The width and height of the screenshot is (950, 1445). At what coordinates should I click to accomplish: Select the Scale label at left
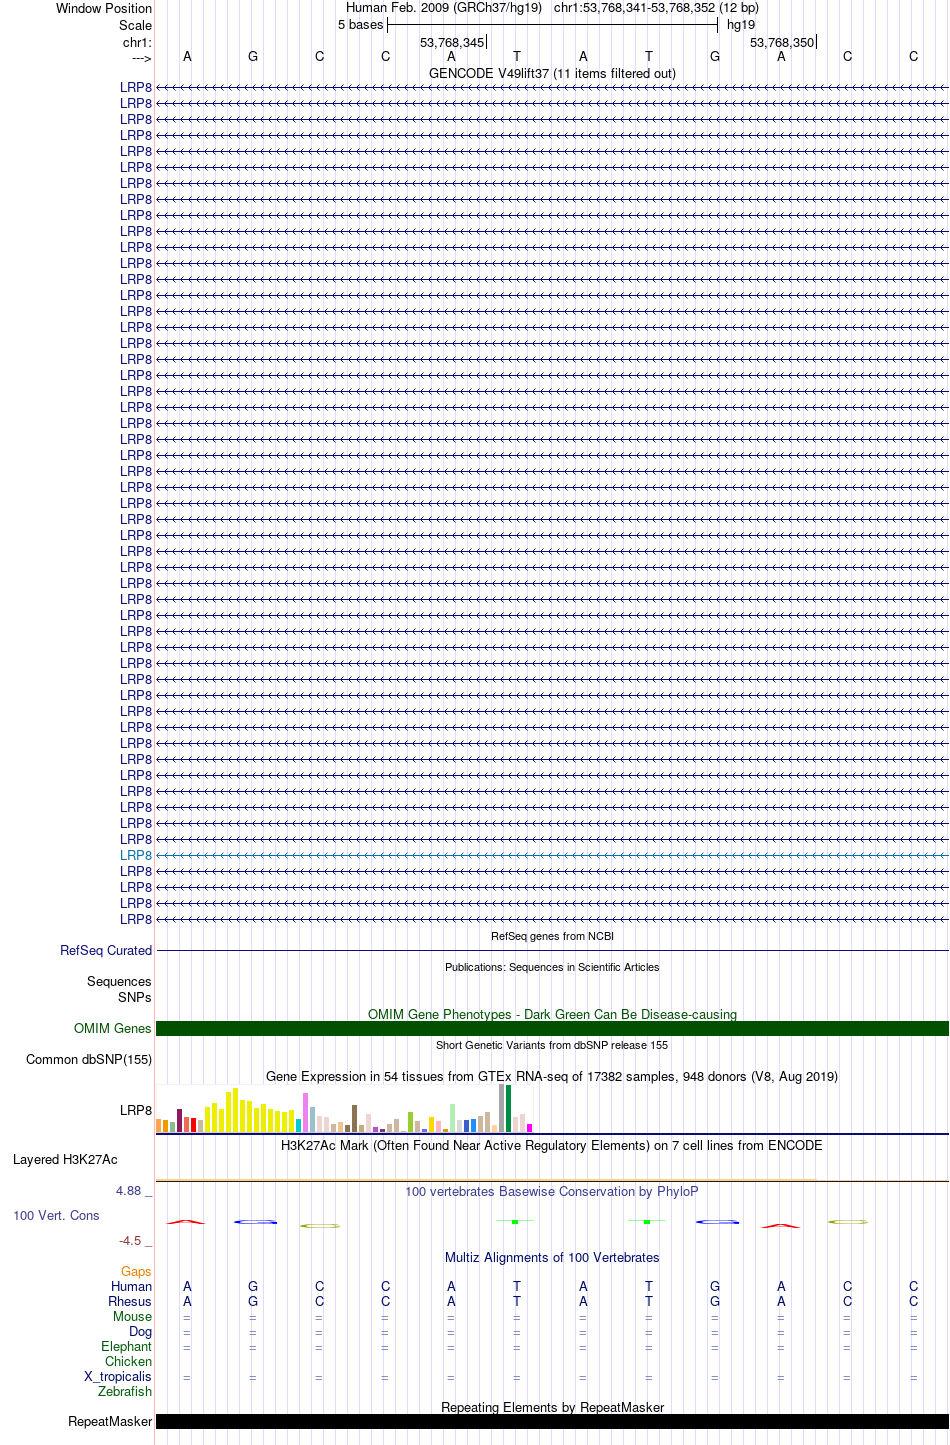(135, 25)
